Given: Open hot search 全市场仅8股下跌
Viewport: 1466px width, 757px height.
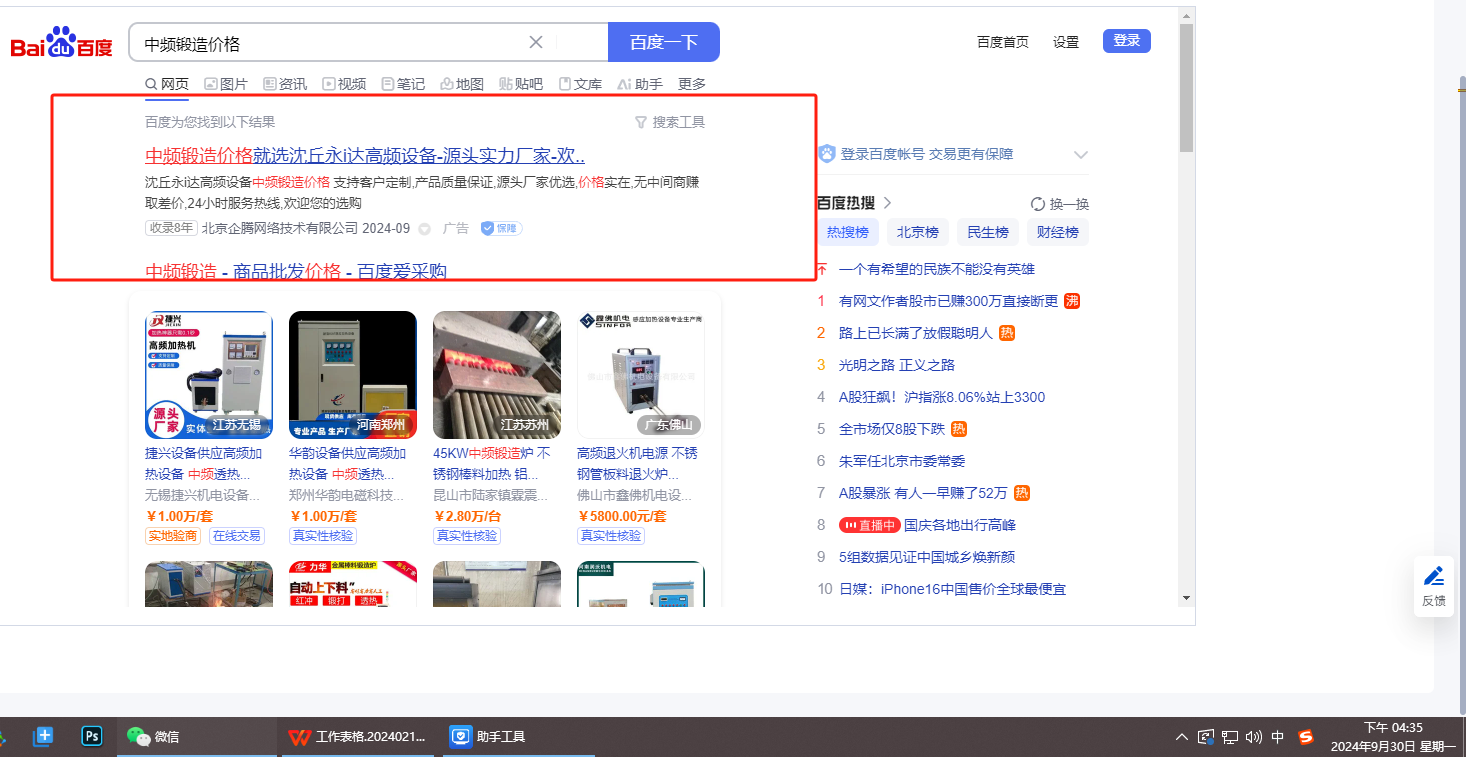Looking at the screenshot, I should coord(892,429).
